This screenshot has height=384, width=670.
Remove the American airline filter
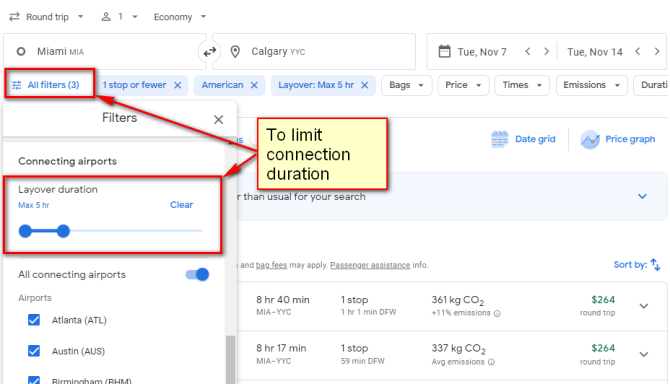254,85
